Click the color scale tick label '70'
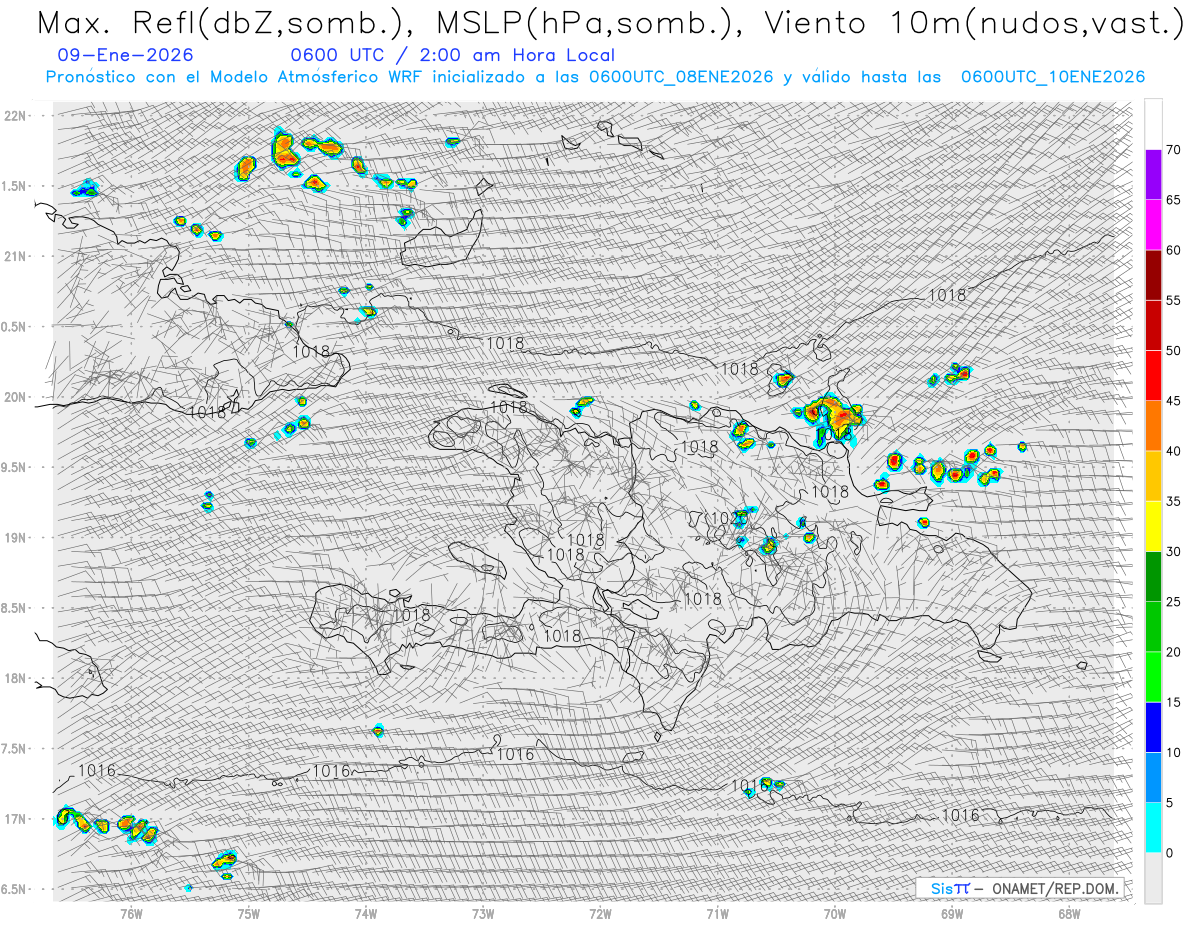 point(1174,150)
